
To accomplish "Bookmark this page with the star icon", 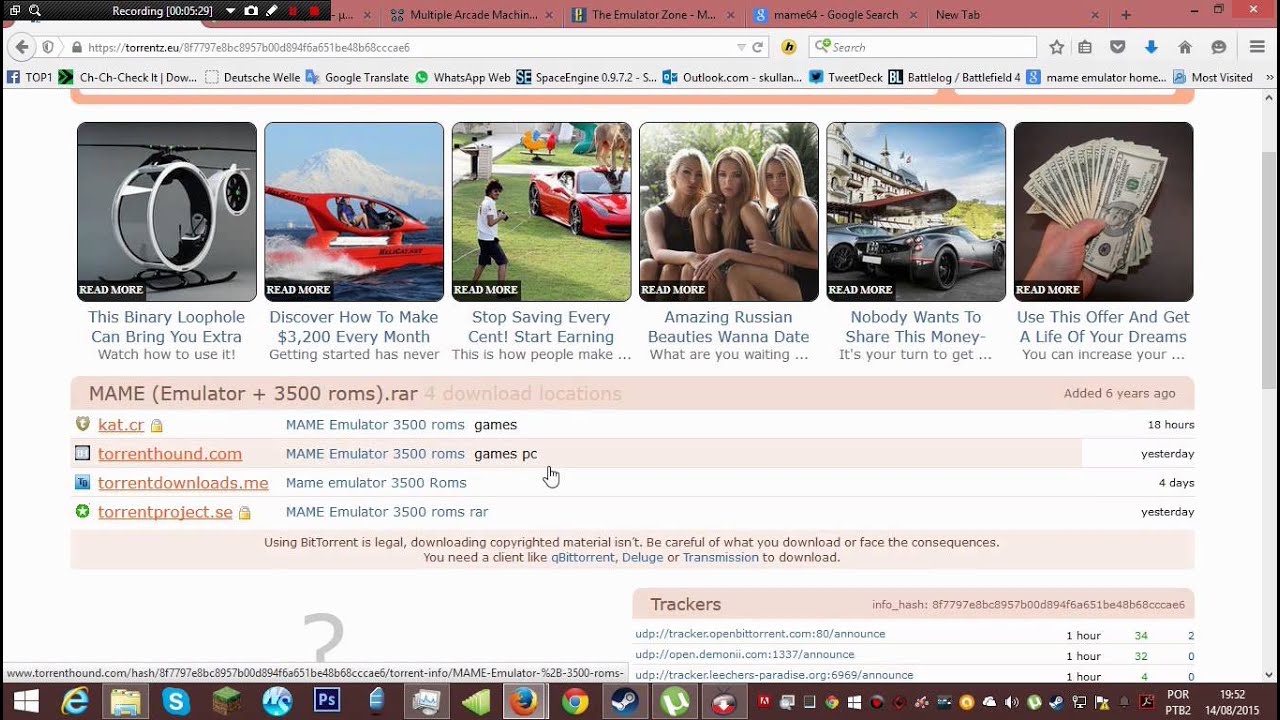I will click(x=1057, y=47).
